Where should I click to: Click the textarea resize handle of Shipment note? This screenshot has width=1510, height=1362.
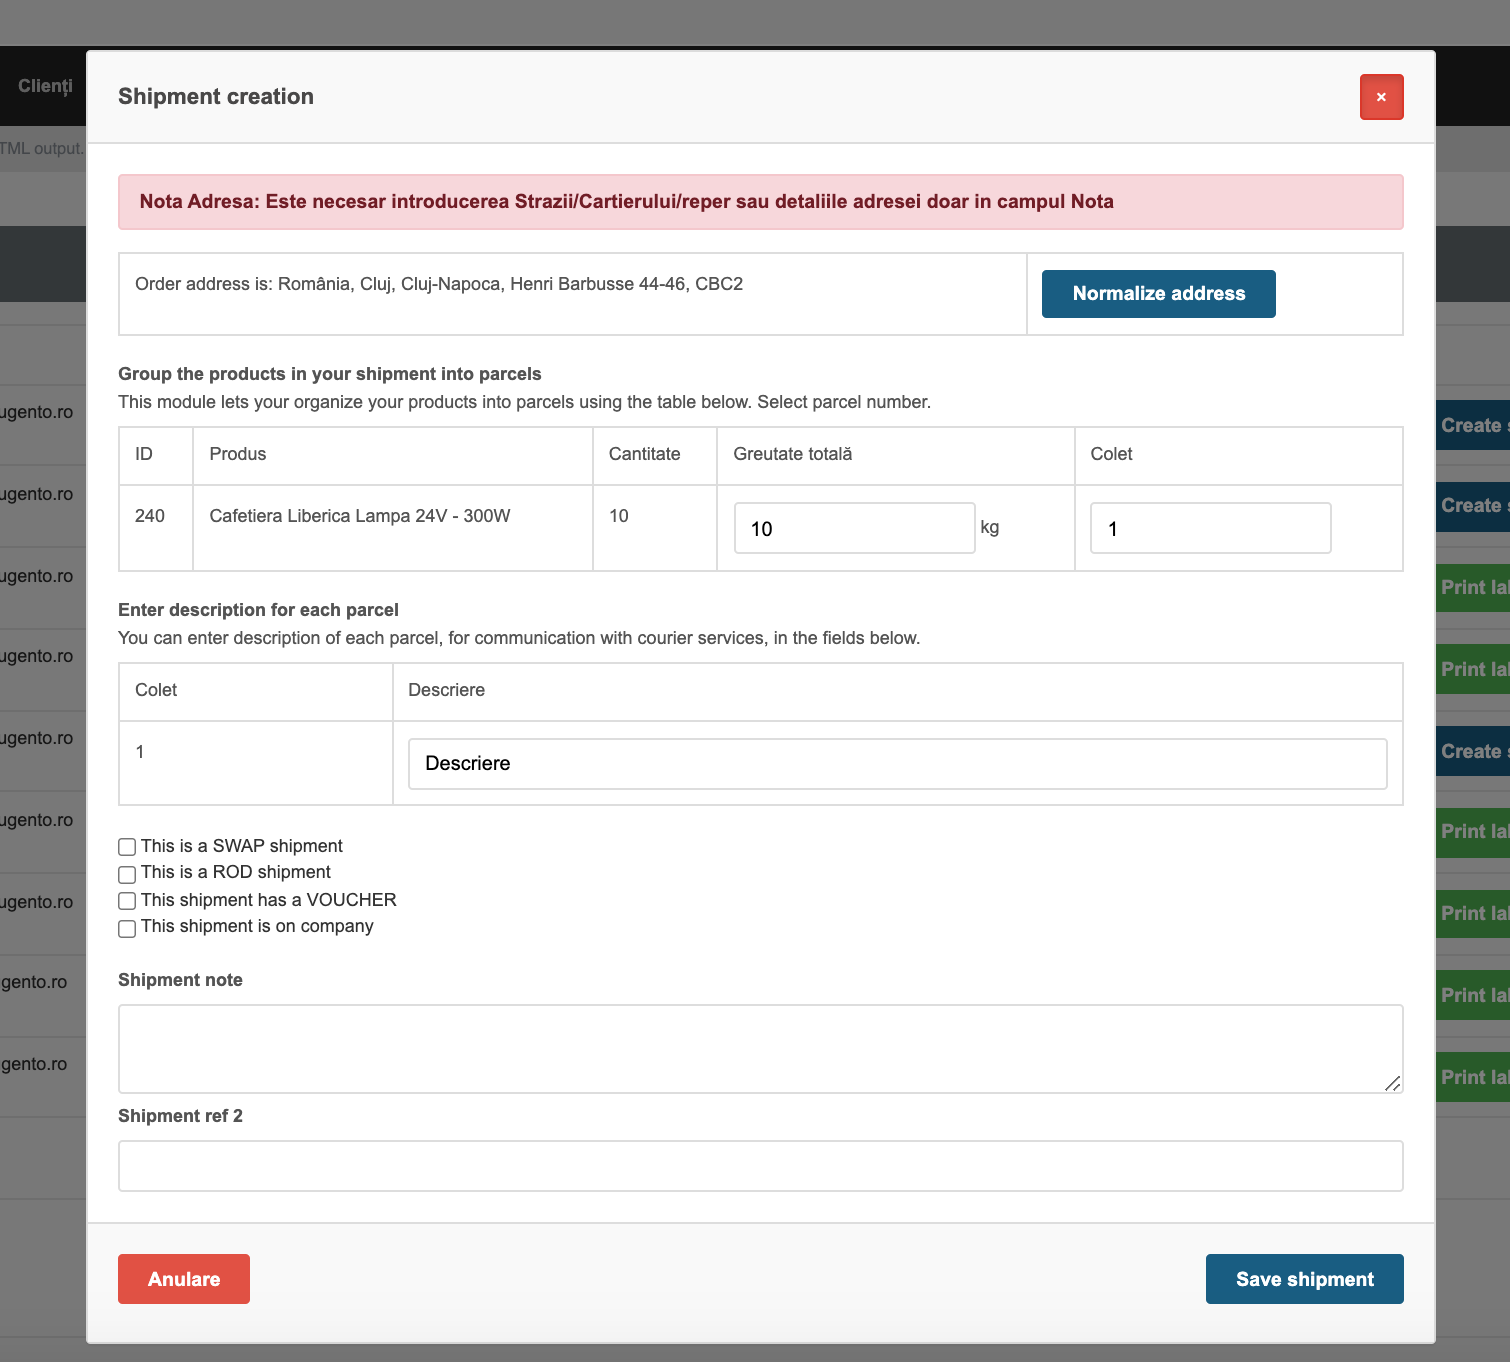pyautogui.click(x=1393, y=1083)
